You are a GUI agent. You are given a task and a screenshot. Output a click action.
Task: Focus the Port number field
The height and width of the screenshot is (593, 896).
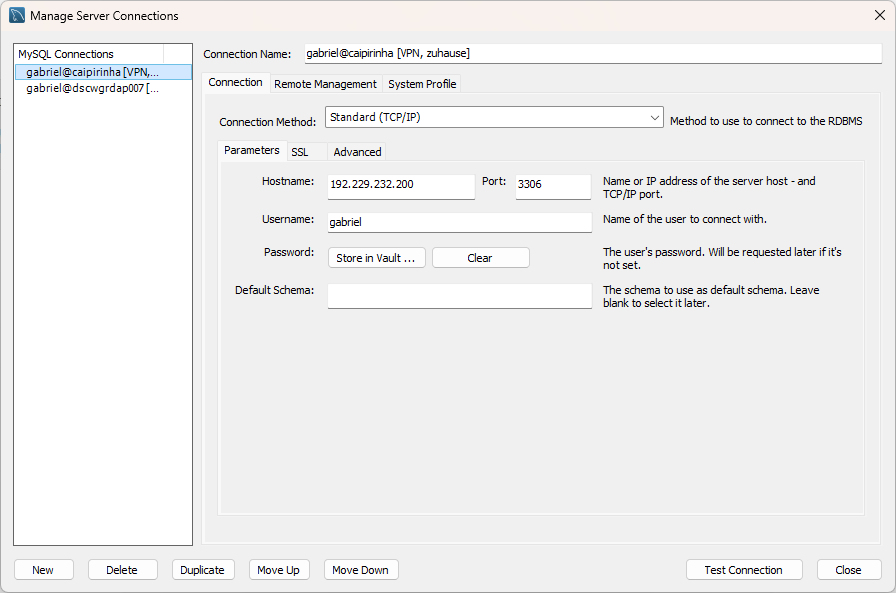[553, 186]
